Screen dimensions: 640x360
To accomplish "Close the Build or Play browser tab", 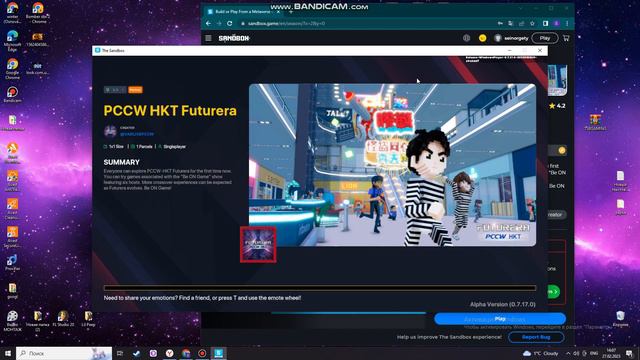I will tap(278, 12).
